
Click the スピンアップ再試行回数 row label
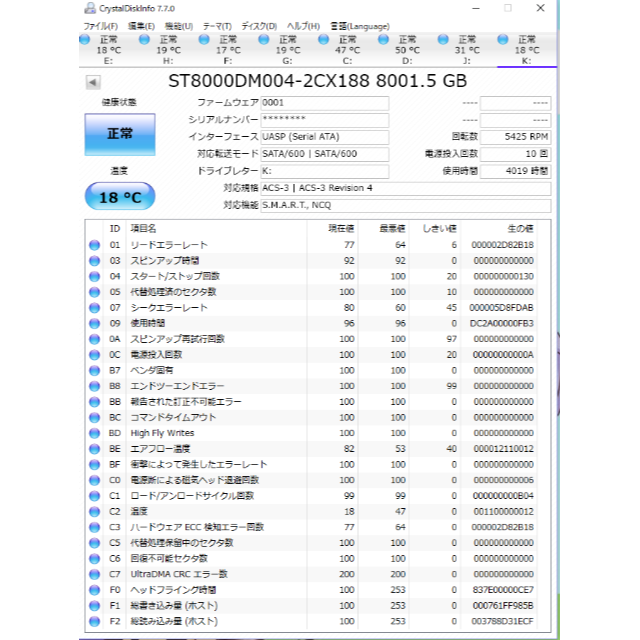pos(178,339)
